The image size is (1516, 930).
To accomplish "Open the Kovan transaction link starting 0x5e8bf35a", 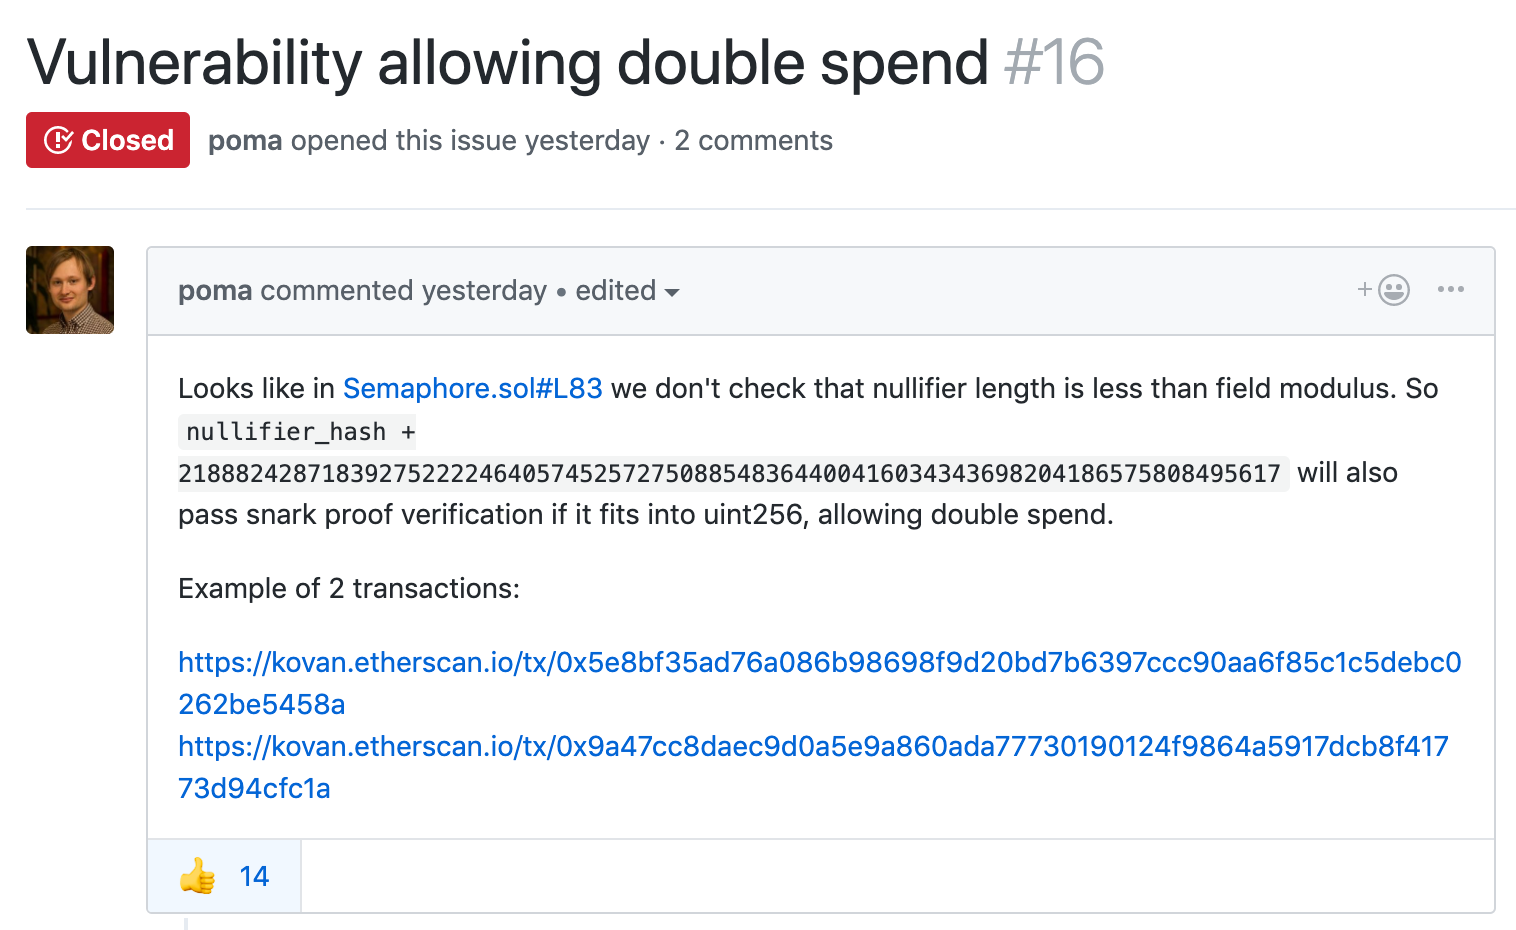I will click(819, 663).
